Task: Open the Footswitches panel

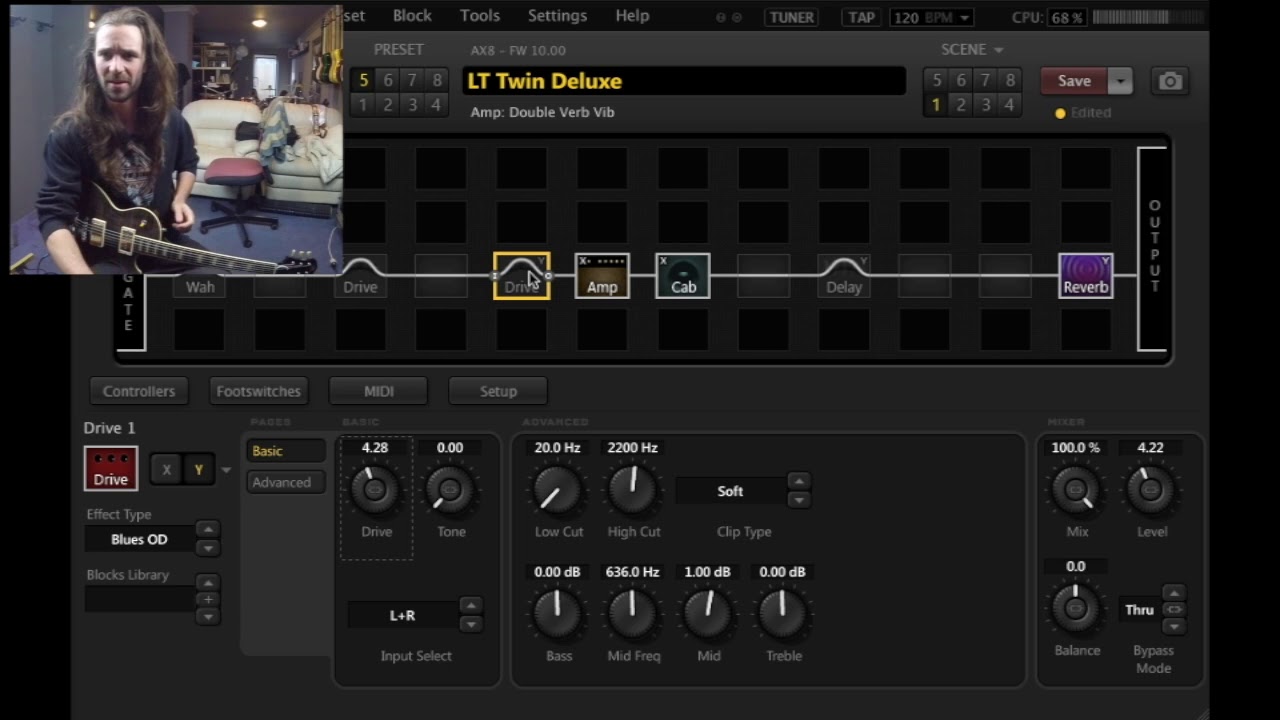Action: click(x=259, y=391)
